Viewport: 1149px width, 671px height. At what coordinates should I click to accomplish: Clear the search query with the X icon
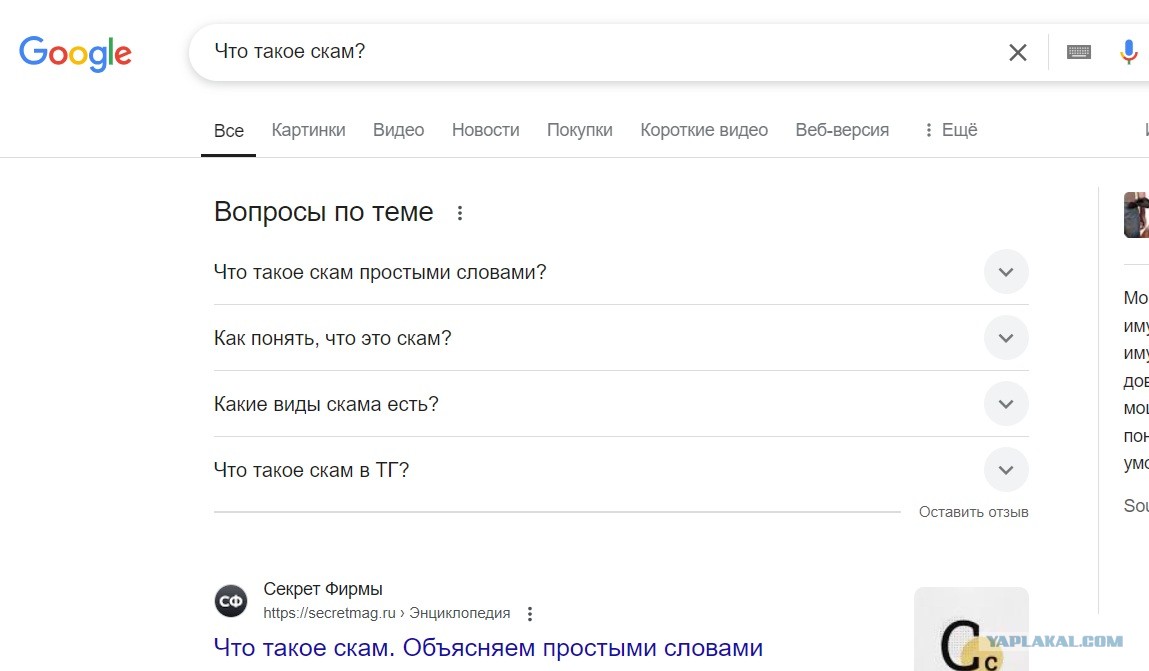[1017, 52]
